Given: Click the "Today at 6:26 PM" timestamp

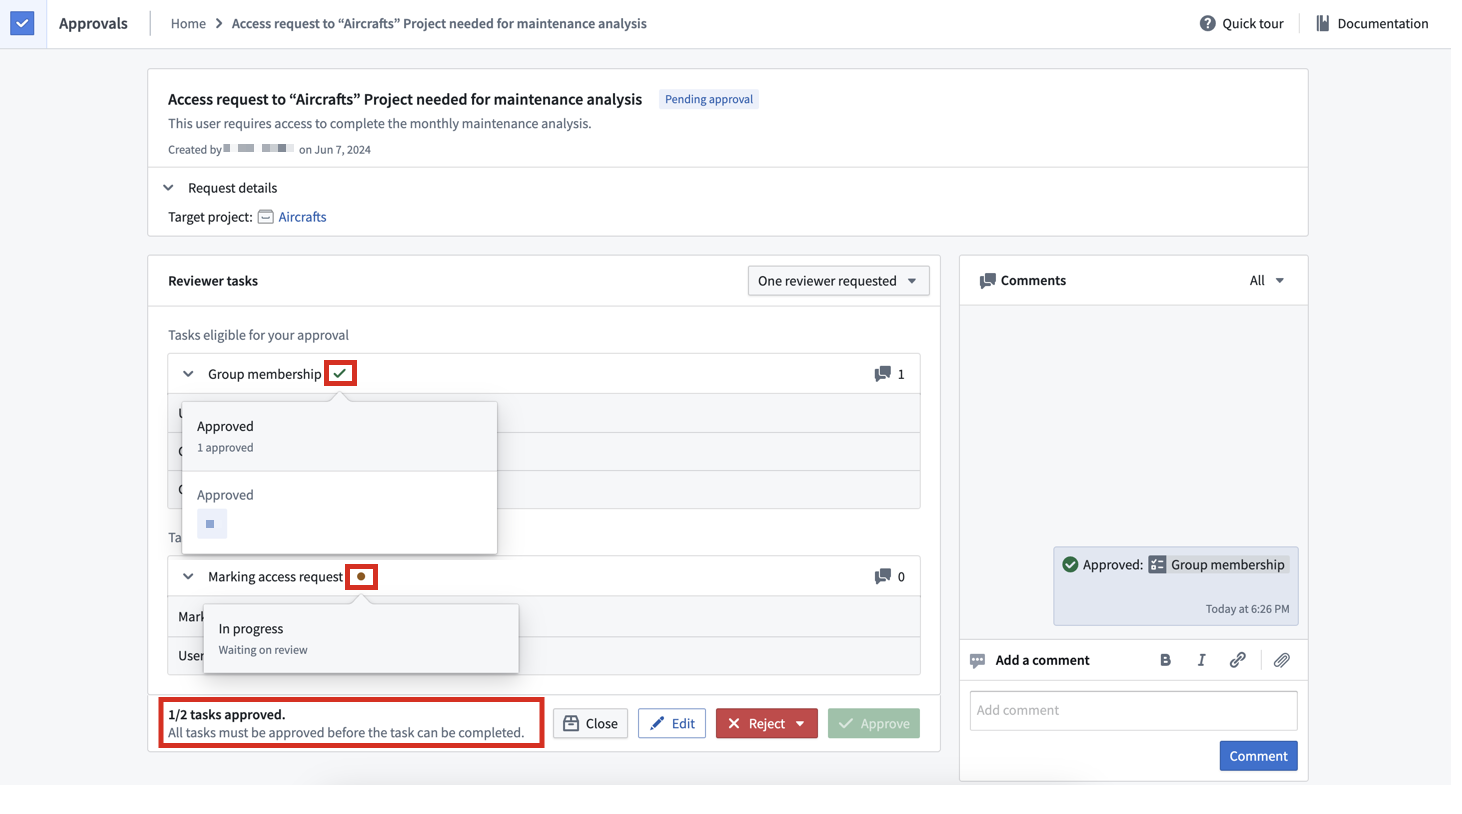Looking at the screenshot, I should tap(1247, 609).
